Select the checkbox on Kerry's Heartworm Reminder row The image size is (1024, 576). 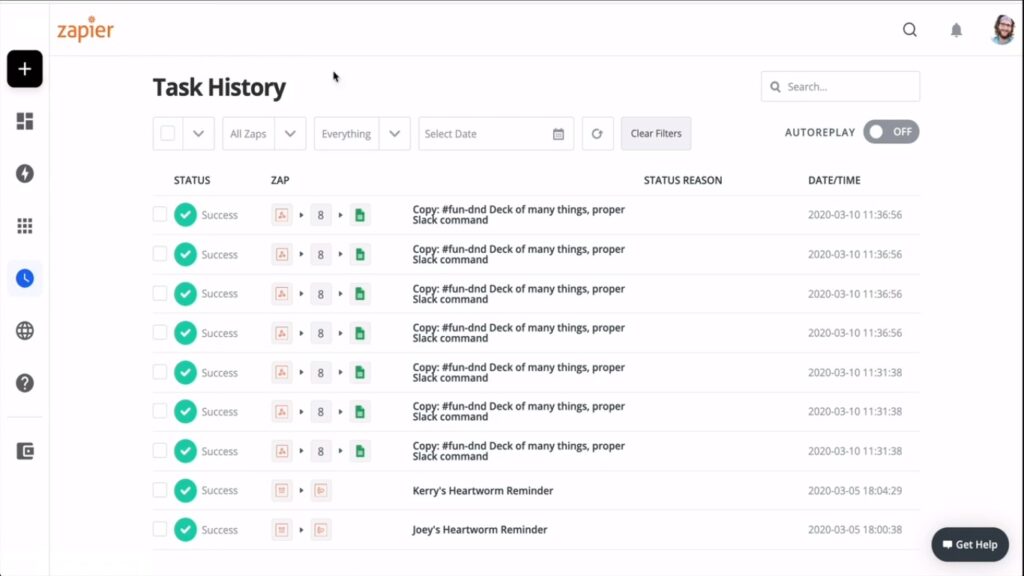[160, 490]
